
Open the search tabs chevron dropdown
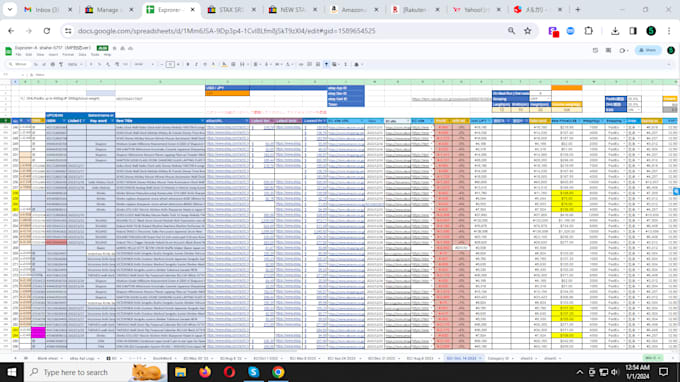pyautogui.click(x=10, y=9)
